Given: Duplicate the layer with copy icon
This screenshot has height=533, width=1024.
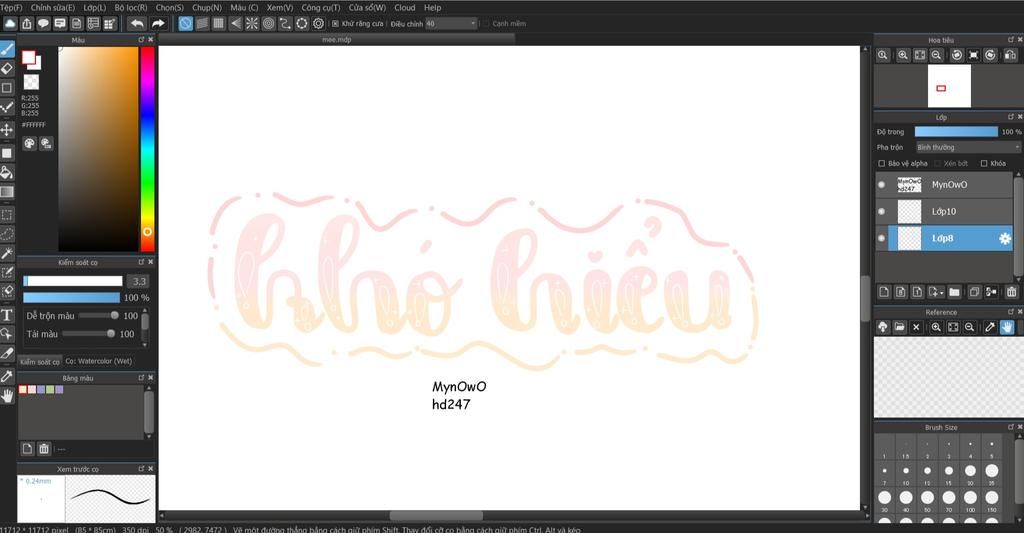Looking at the screenshot, I should point(974,292).
